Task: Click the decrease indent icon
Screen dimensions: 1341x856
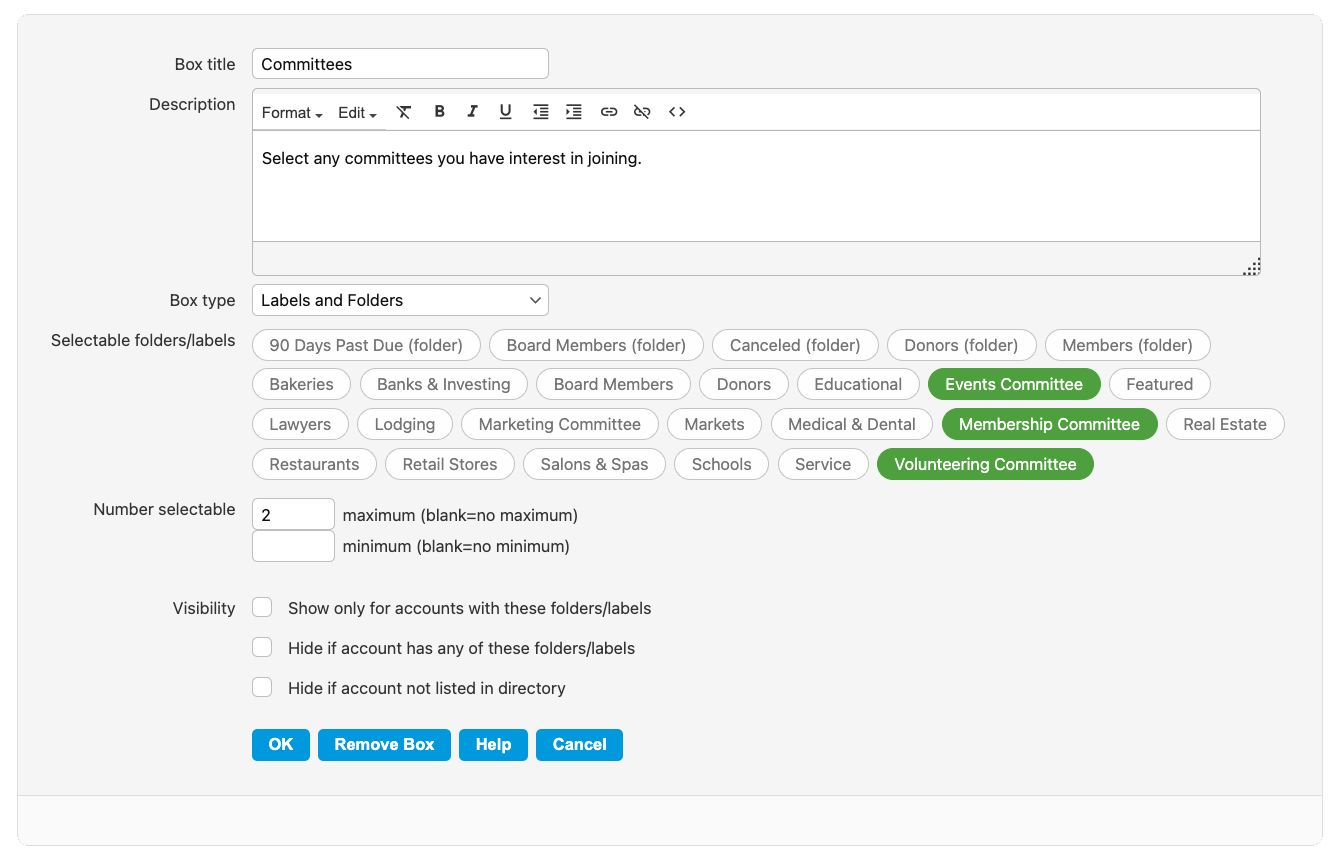Action: pos(540,112)
